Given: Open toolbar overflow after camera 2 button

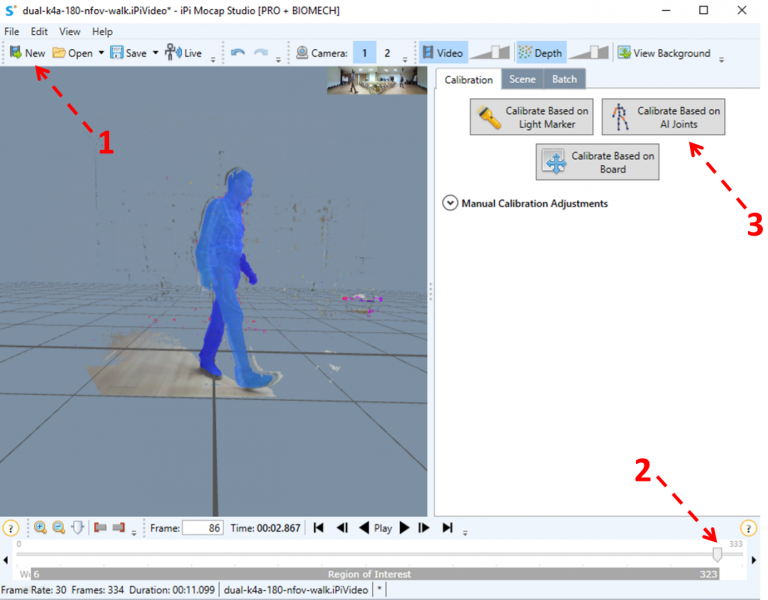Looking at the screenshot, I should point(405,59).
